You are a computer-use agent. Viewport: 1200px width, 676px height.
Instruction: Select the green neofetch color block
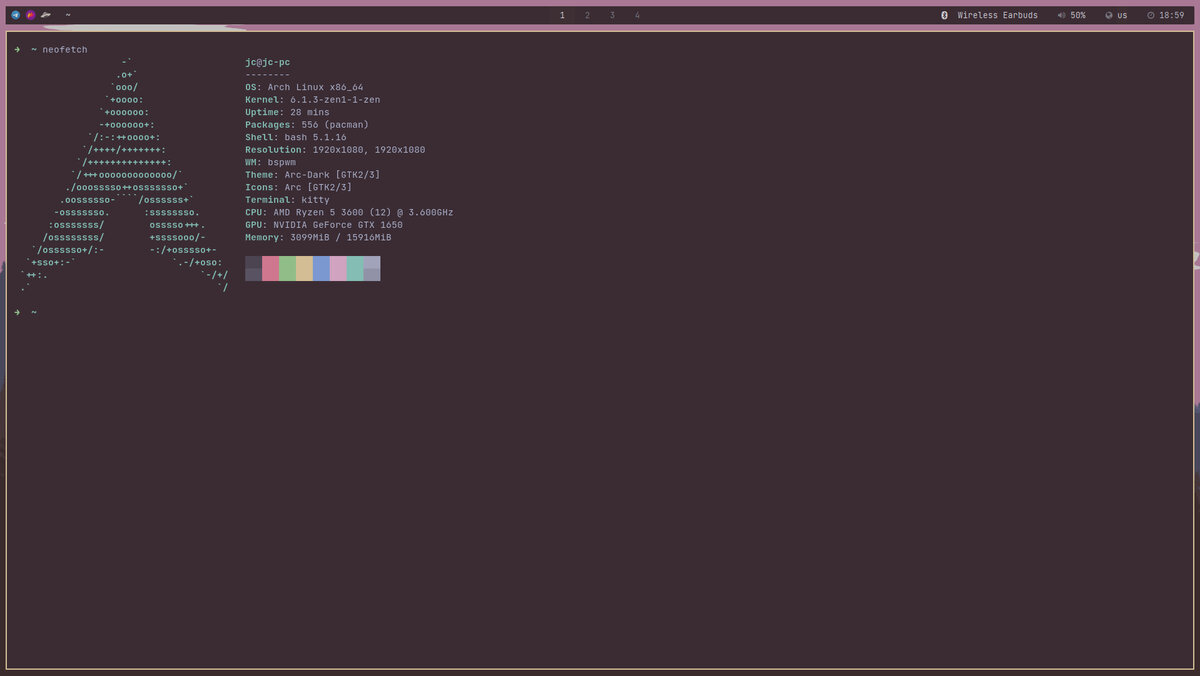pos(288,268)
